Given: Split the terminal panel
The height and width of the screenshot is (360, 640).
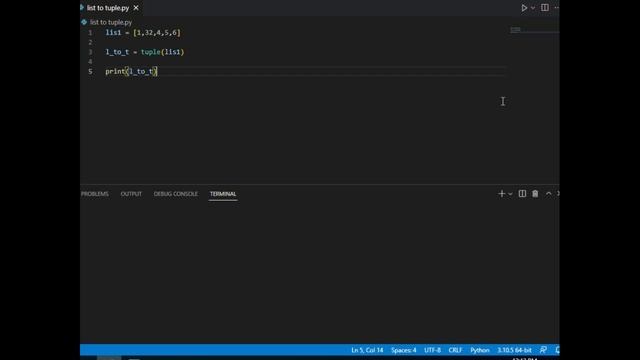Looking at the screenshot, I should pos(522,193).
